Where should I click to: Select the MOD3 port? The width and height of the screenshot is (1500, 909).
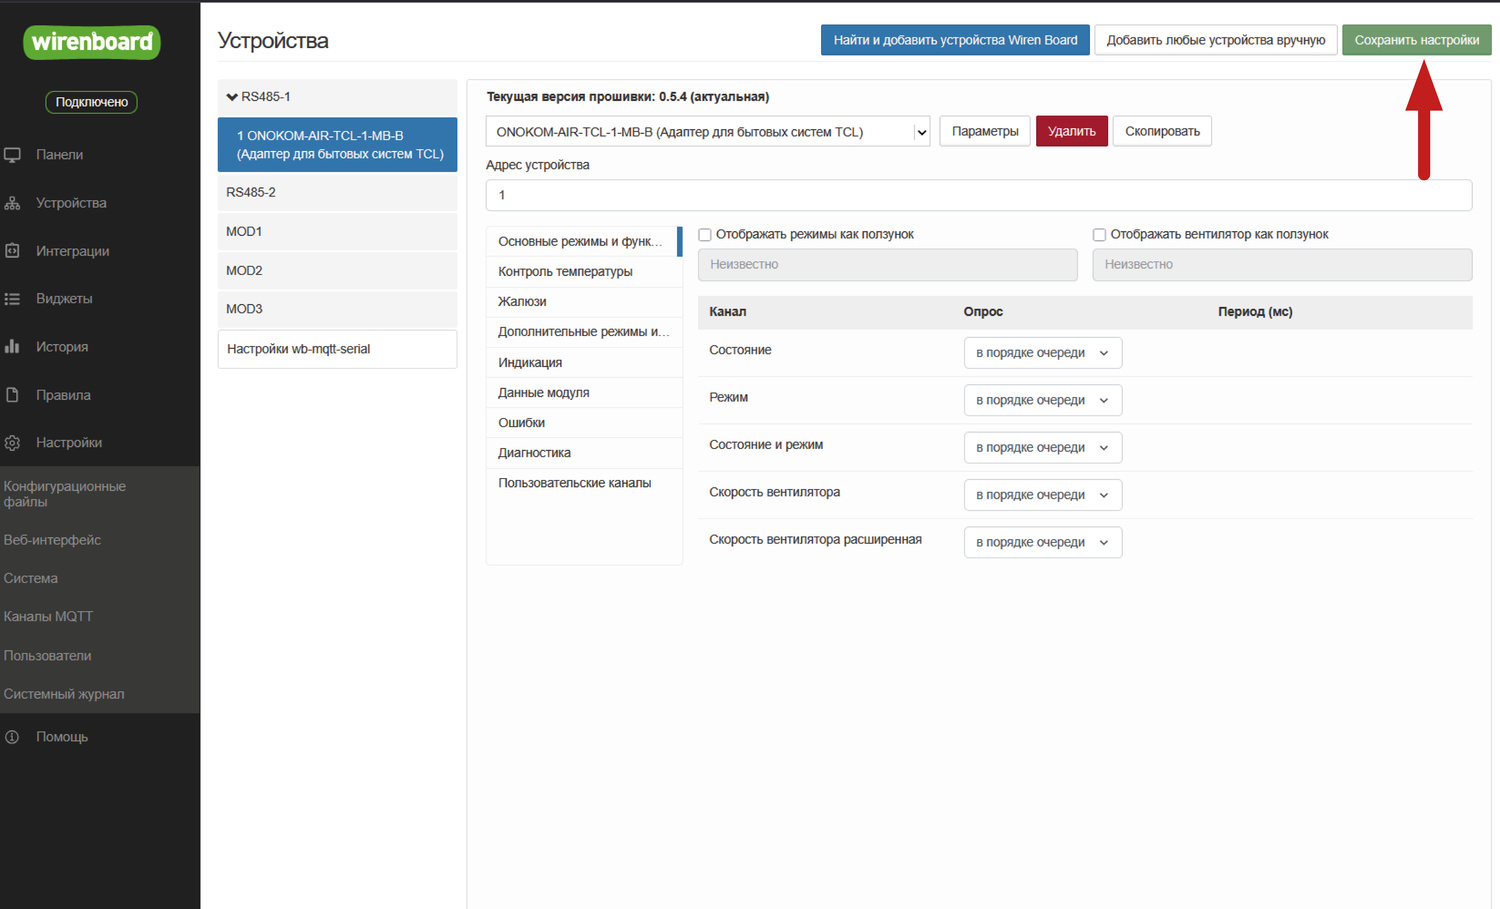click(x=337, y=309)
